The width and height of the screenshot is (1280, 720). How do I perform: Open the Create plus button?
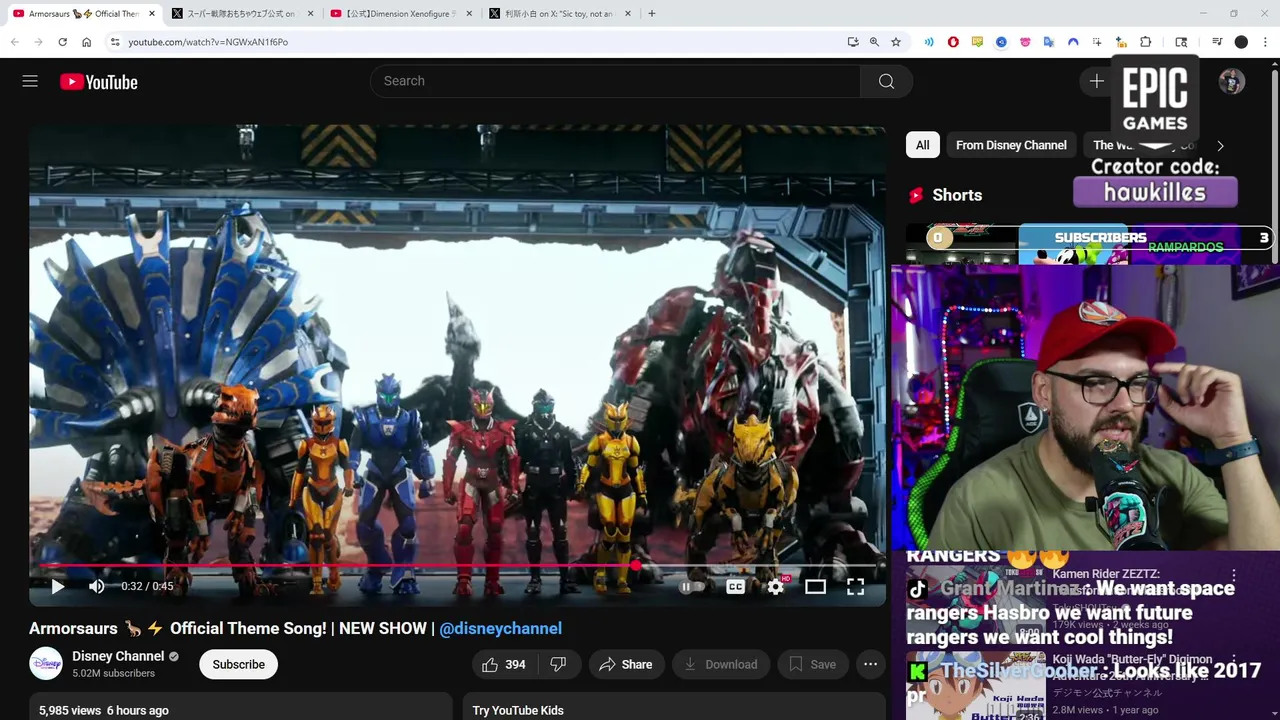tap(1096, 81)
